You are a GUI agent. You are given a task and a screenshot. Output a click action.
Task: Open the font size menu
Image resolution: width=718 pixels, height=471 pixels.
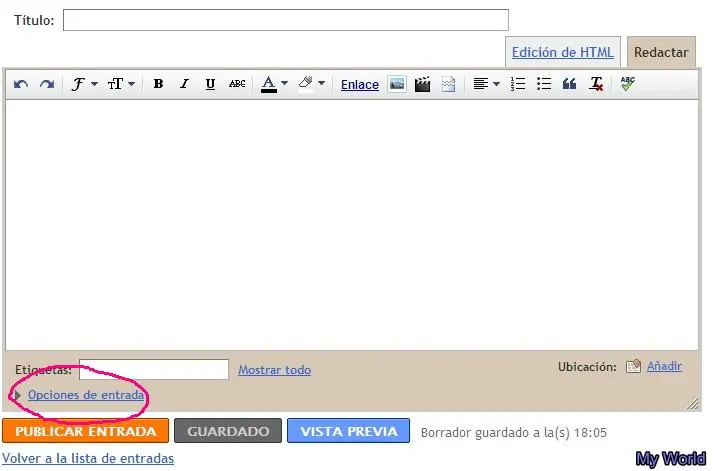(x=121, y=84)
